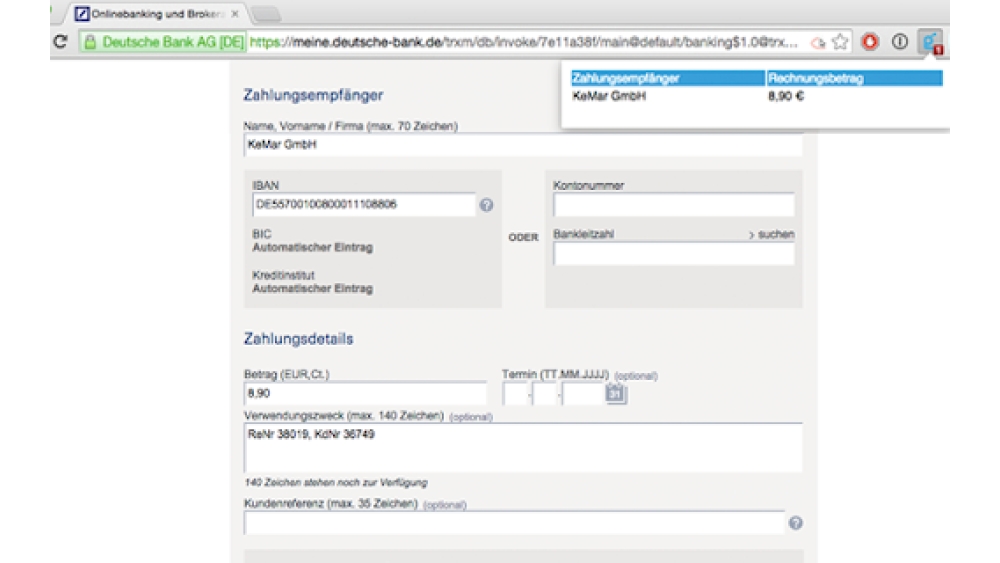
Task: Click the Zahlungsdetails section heading
Action: tap(298, 339)
